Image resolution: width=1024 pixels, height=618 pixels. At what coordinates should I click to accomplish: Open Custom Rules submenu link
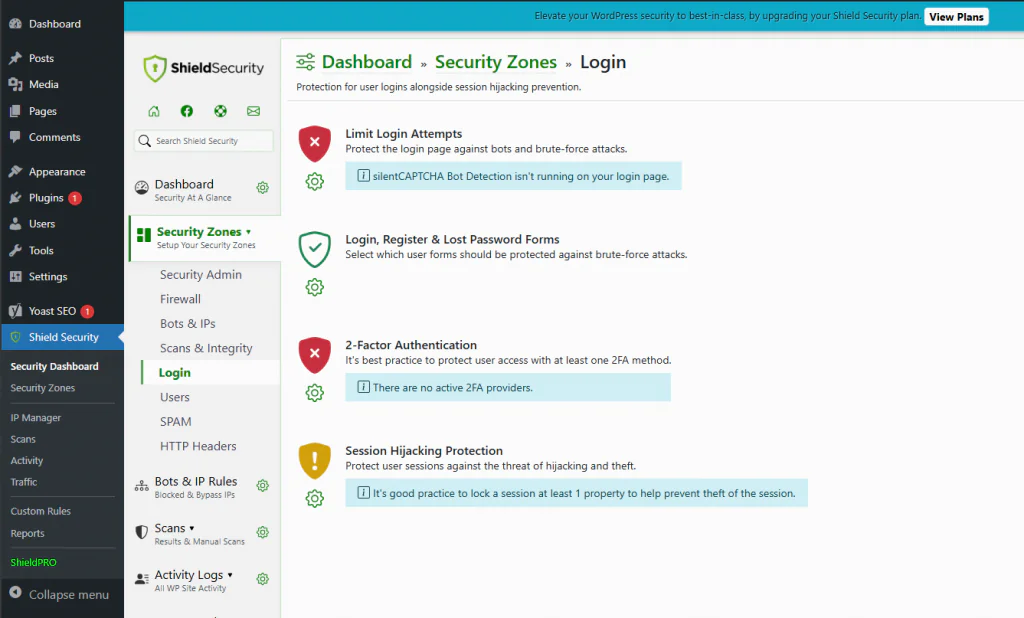40,512
